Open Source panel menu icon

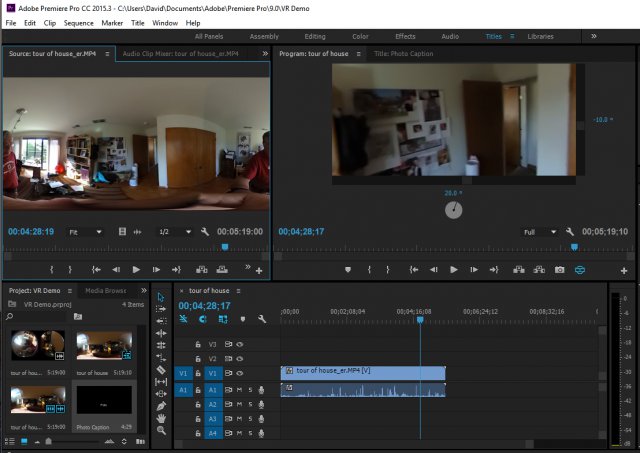pyautogui.click(x=107, y=53)
